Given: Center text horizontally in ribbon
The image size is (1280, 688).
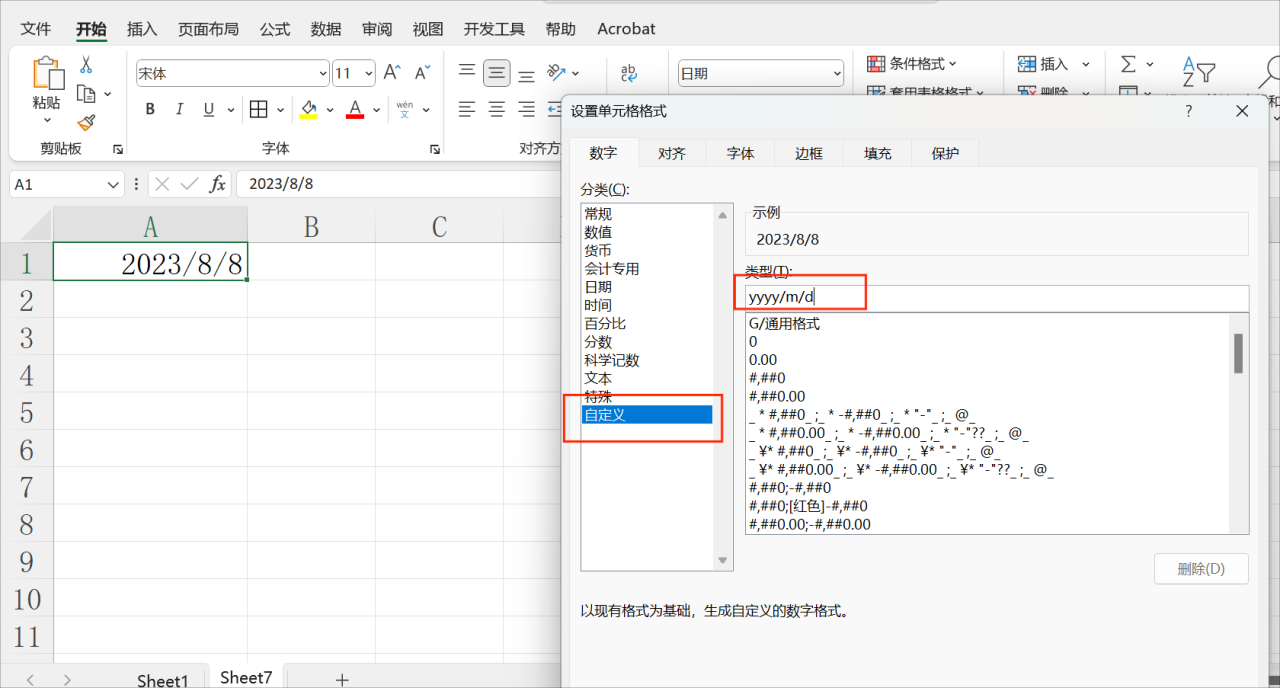Looking at the screenshot, I should [496, 109].
